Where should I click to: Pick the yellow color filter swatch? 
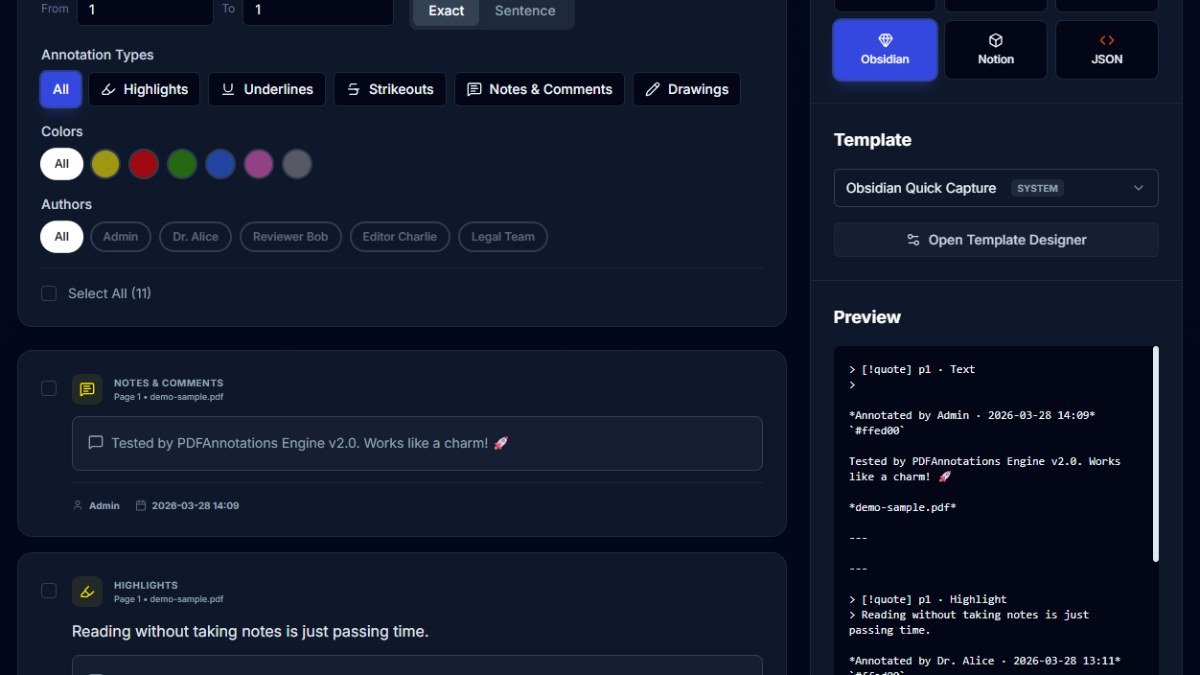click(x=105, y=164)
